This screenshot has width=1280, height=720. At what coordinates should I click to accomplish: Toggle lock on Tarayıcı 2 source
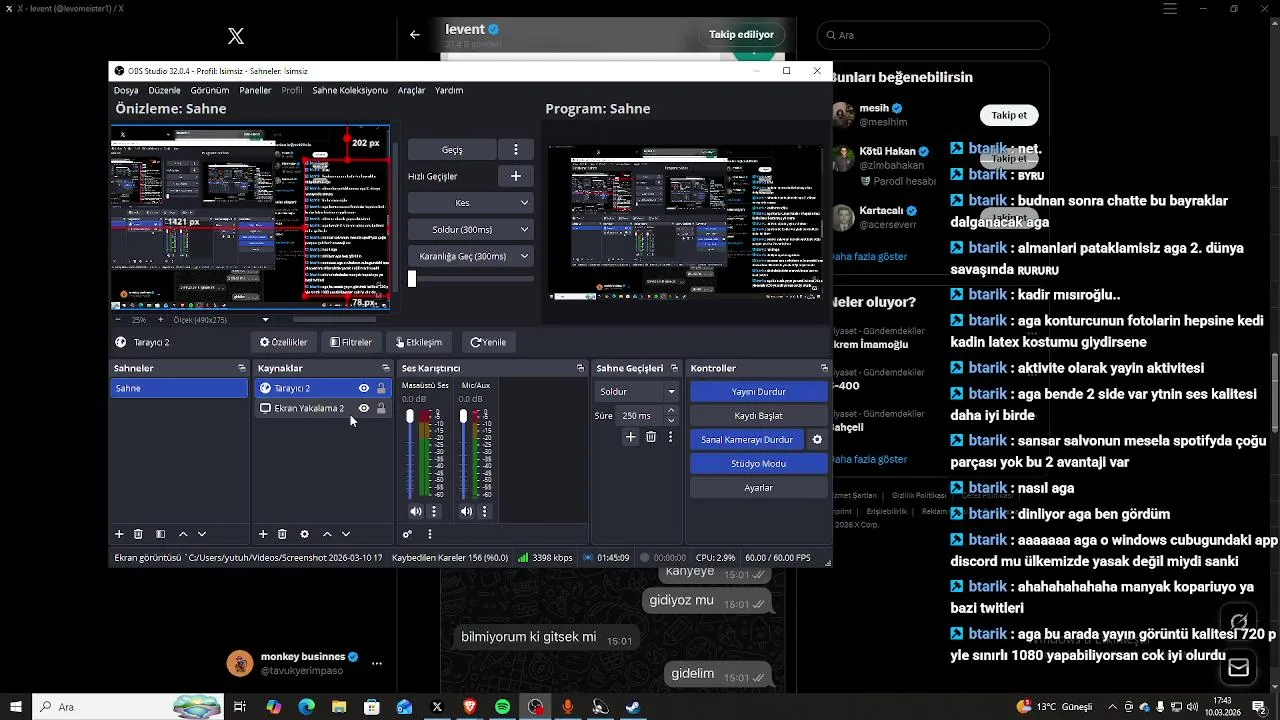[381, 388]
